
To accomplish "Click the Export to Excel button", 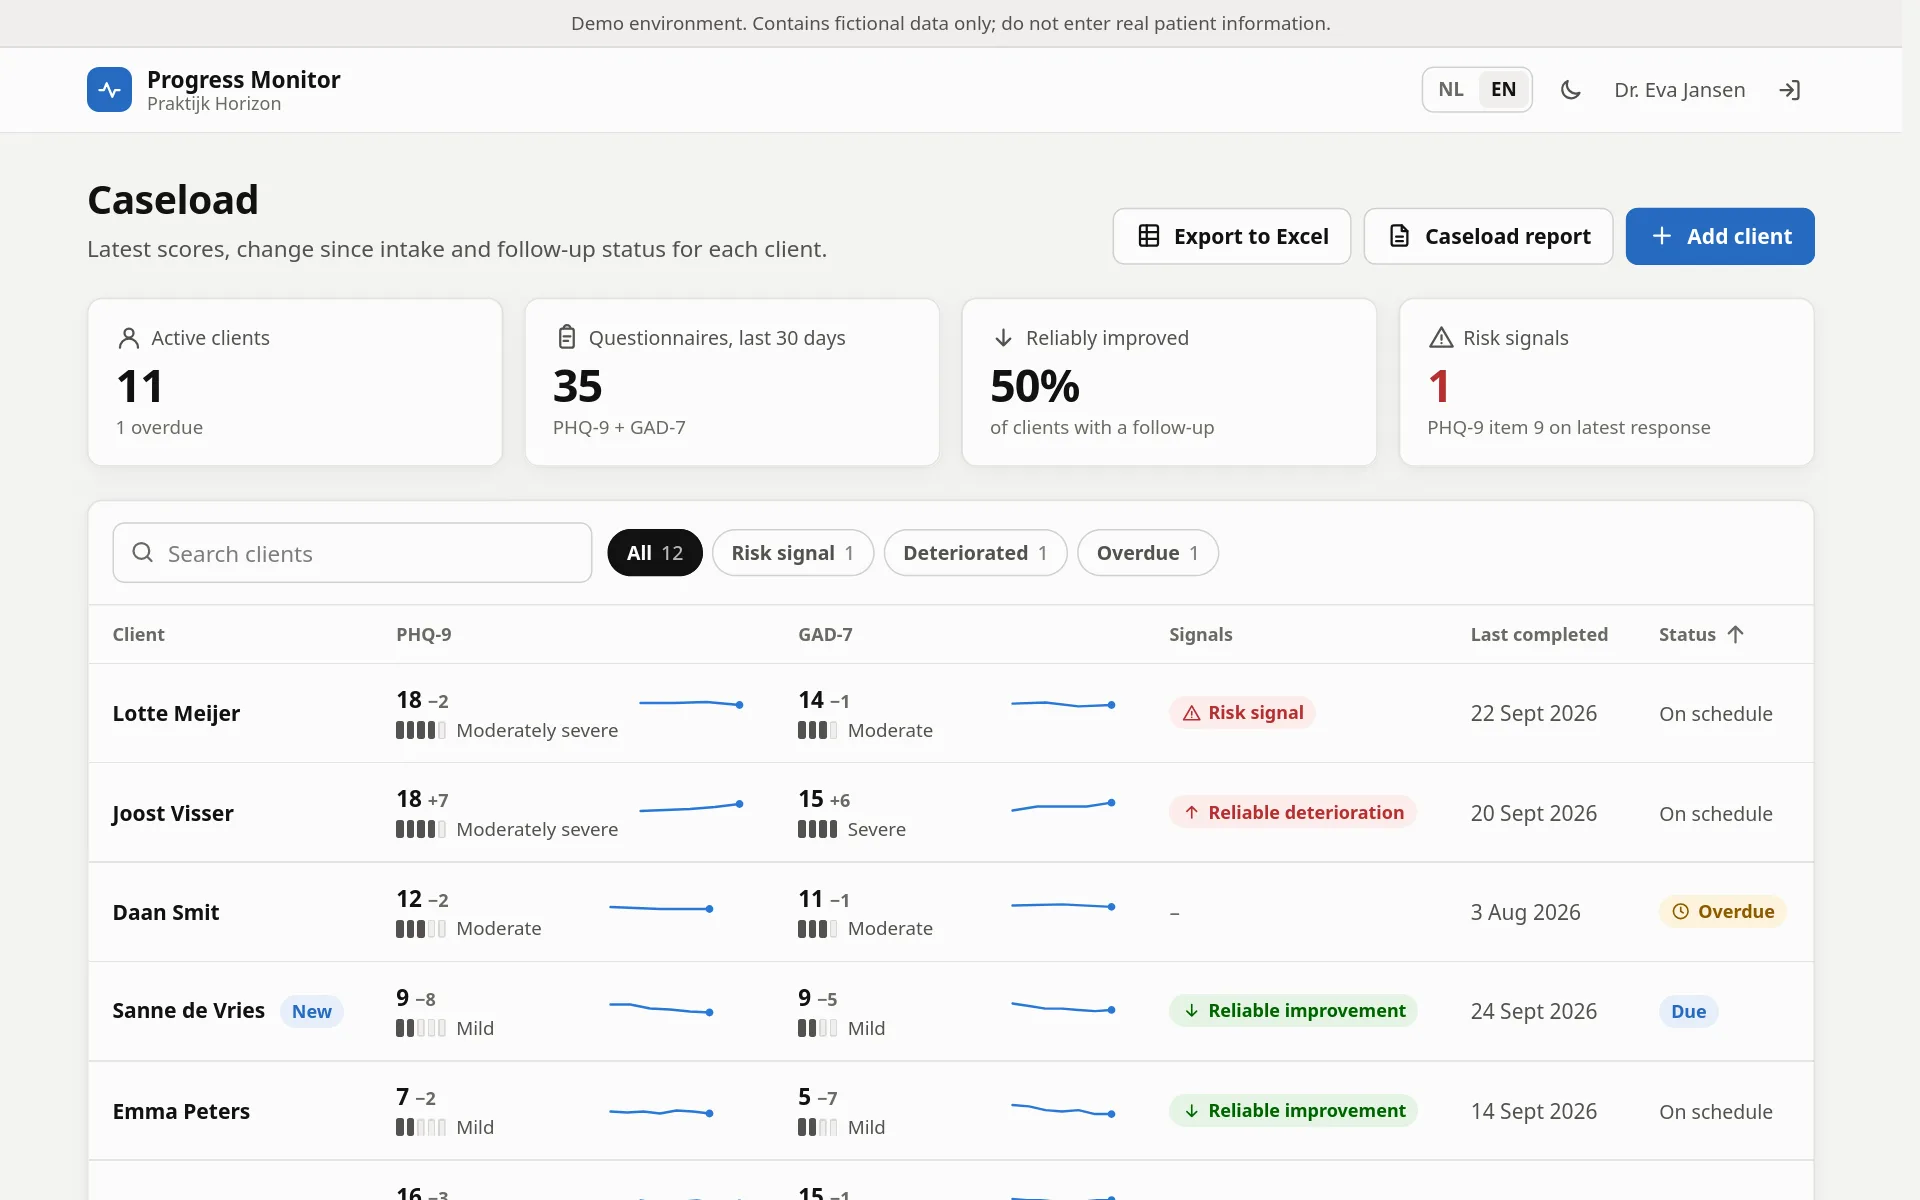I will [x=1231, y=236].
